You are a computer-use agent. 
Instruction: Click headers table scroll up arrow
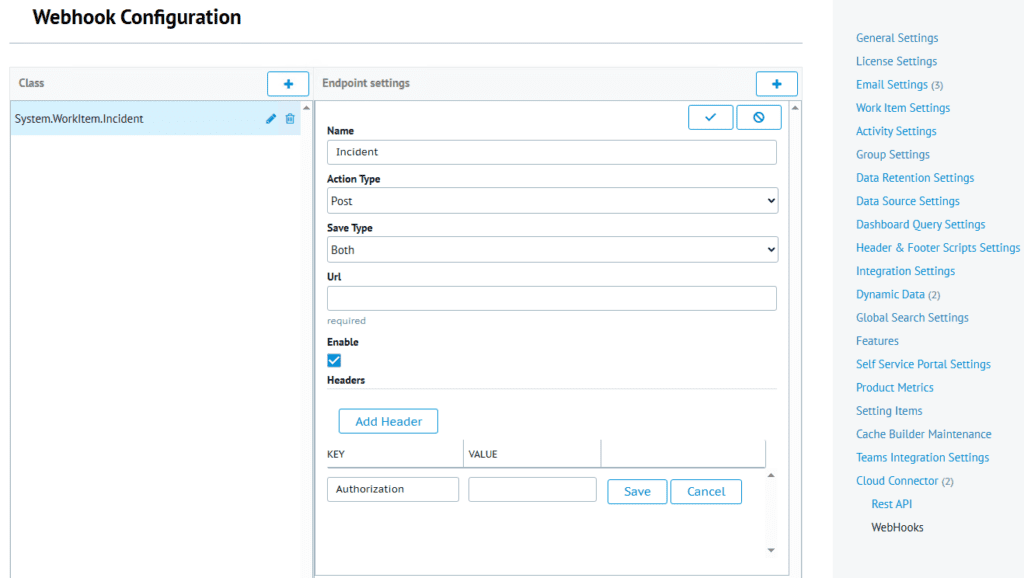pos(771,475)
